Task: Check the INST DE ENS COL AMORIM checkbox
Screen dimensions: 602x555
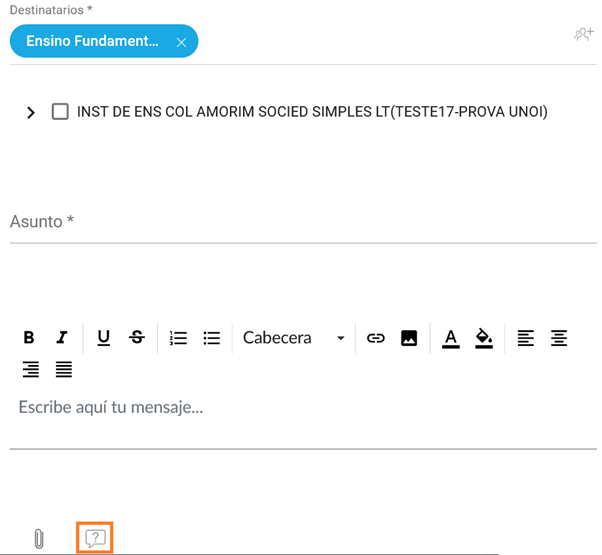Action: pyautogui.click(x=60, y=112)
